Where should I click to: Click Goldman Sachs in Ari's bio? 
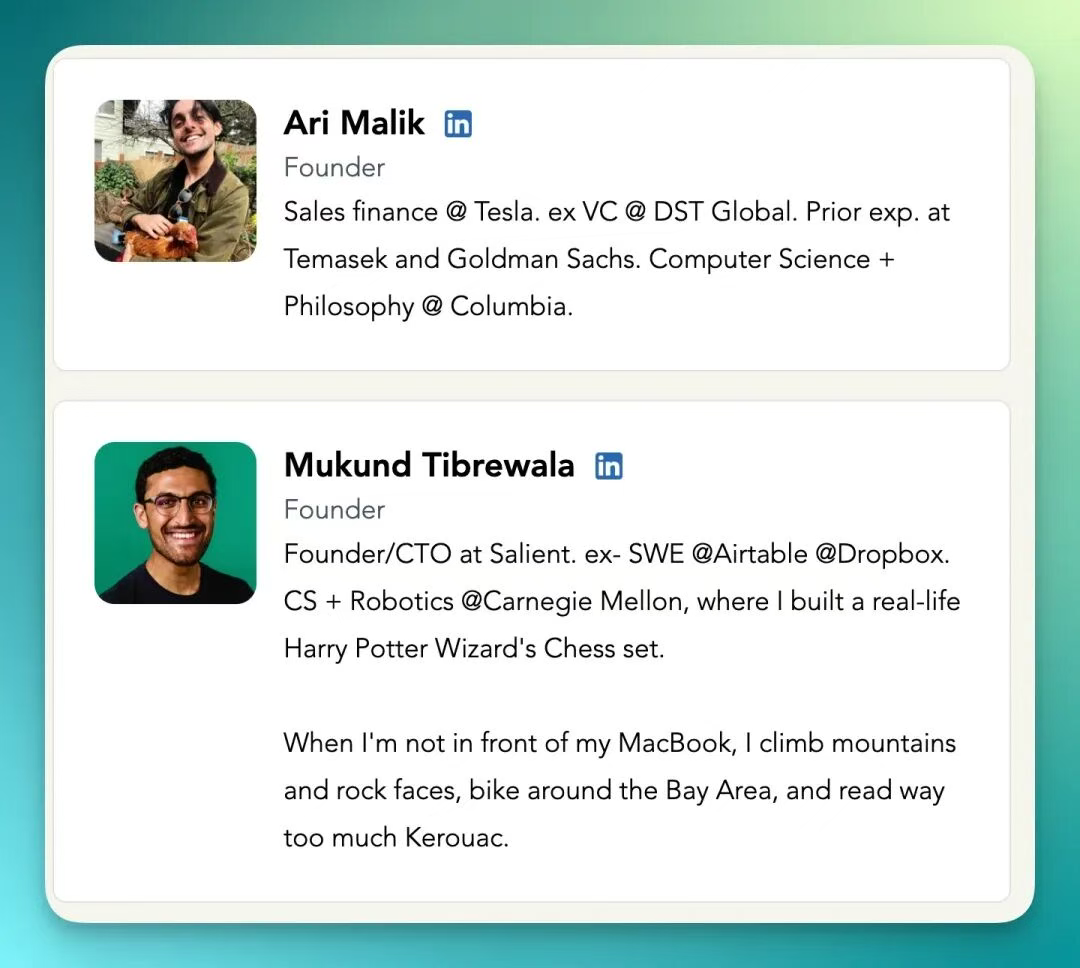click(x=543, y=259)
